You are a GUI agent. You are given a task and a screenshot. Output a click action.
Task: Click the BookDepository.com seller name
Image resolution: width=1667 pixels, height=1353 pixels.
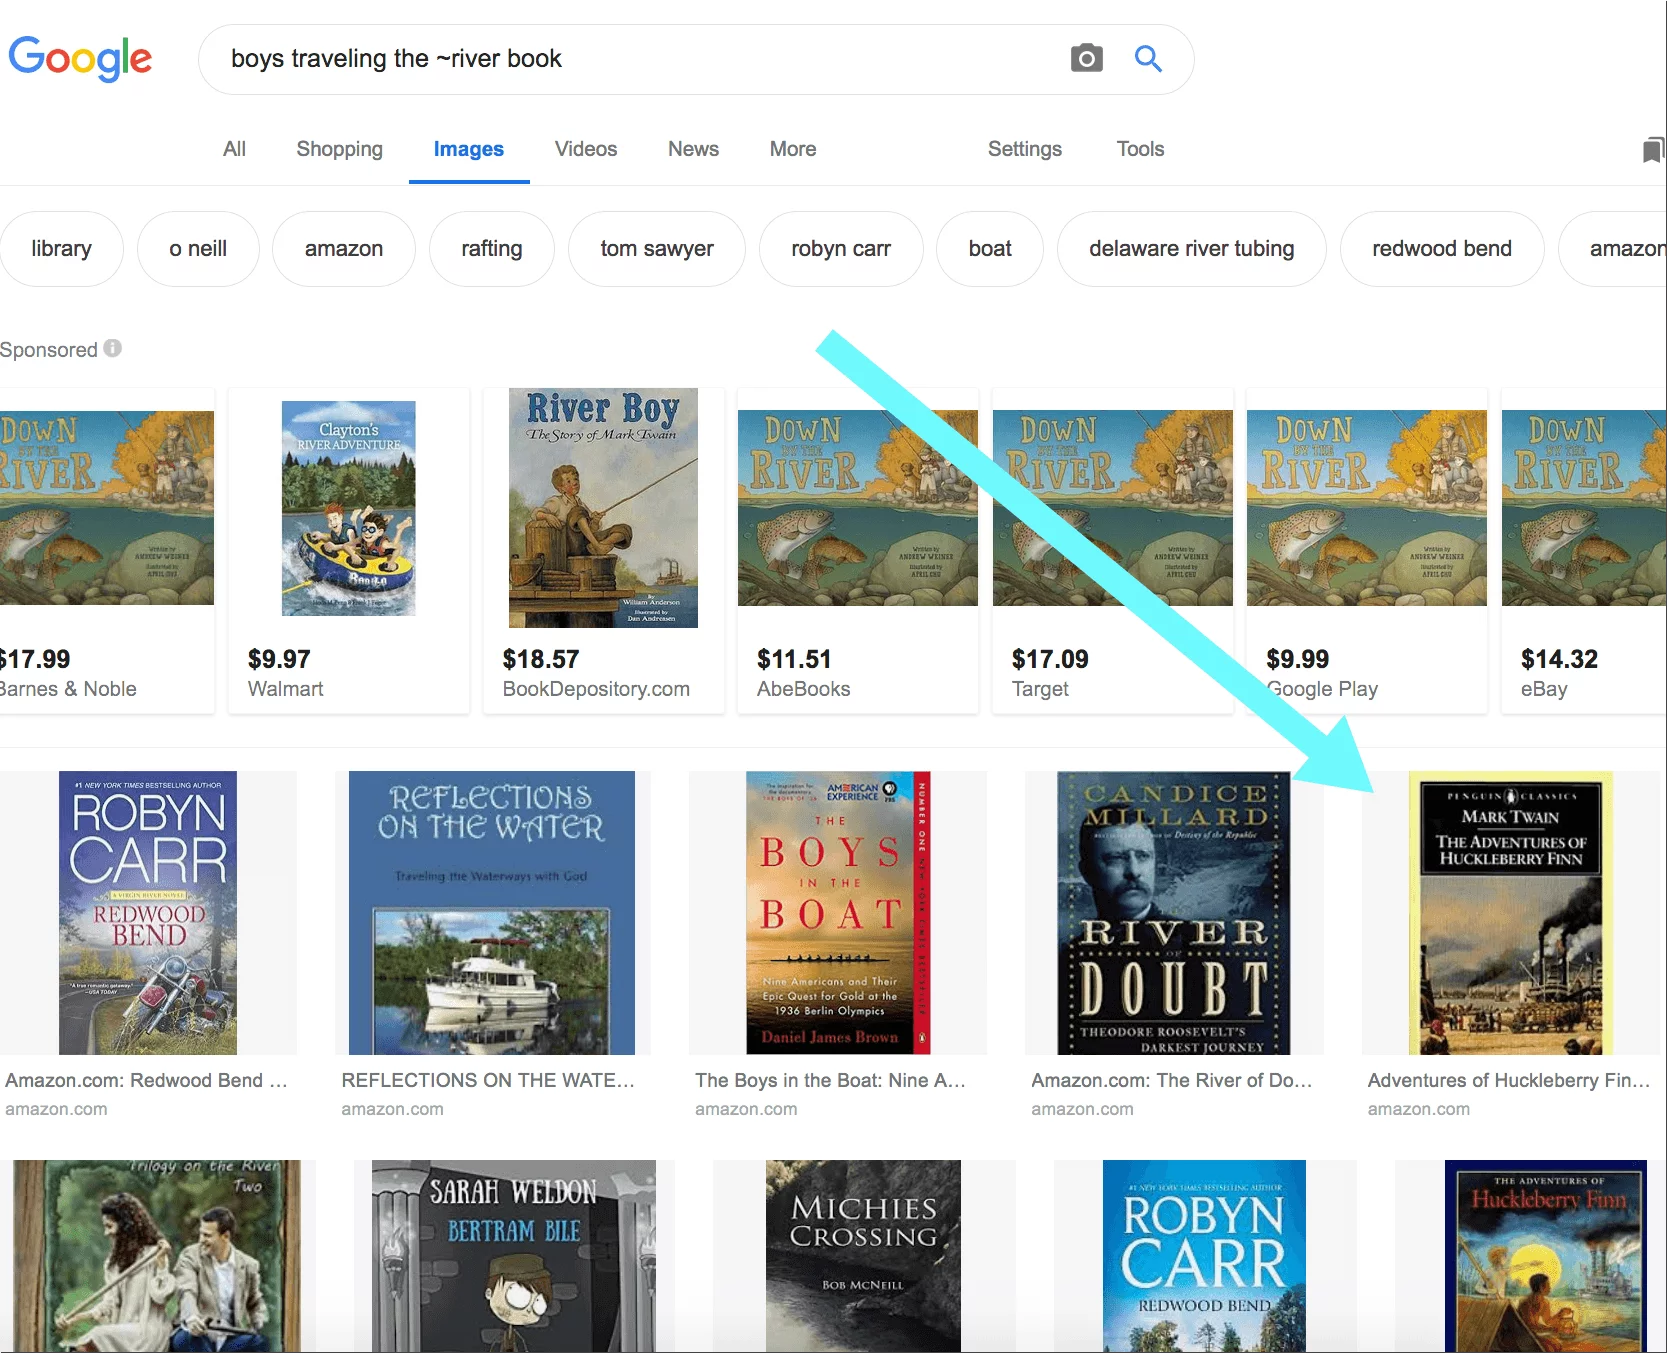point(596,689)
